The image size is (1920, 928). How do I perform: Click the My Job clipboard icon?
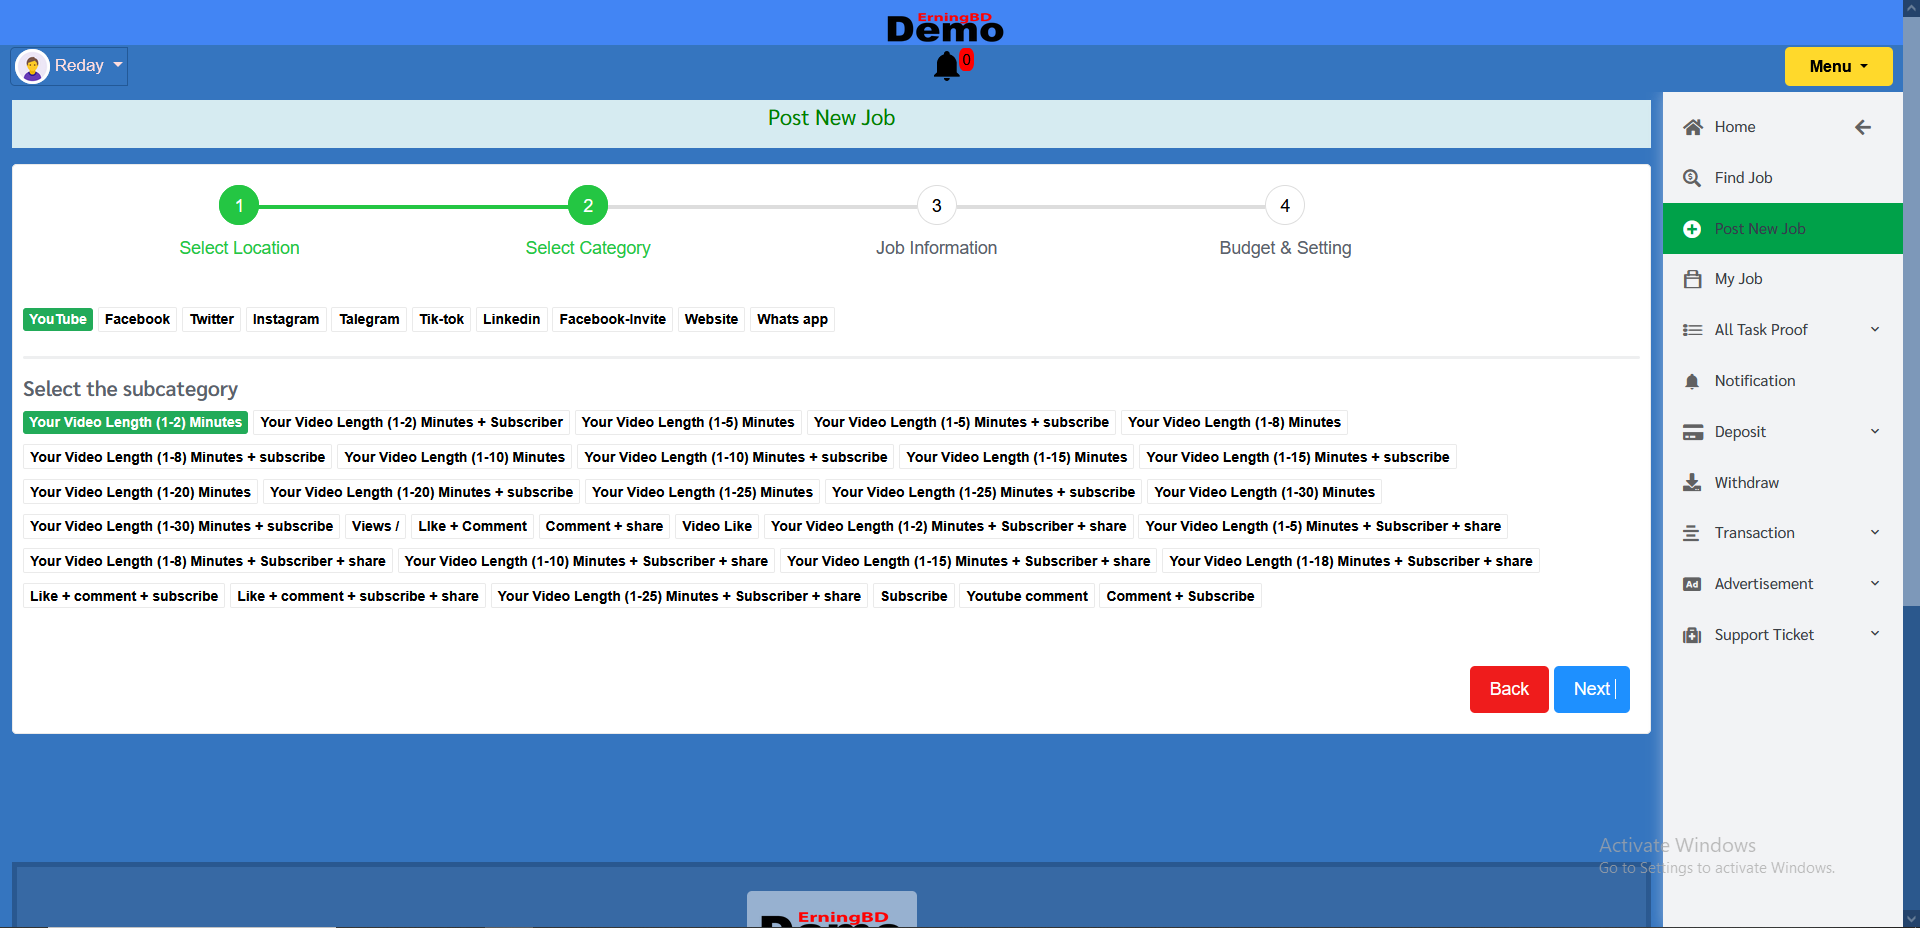pyautogui.click(x=1692, y=279)
